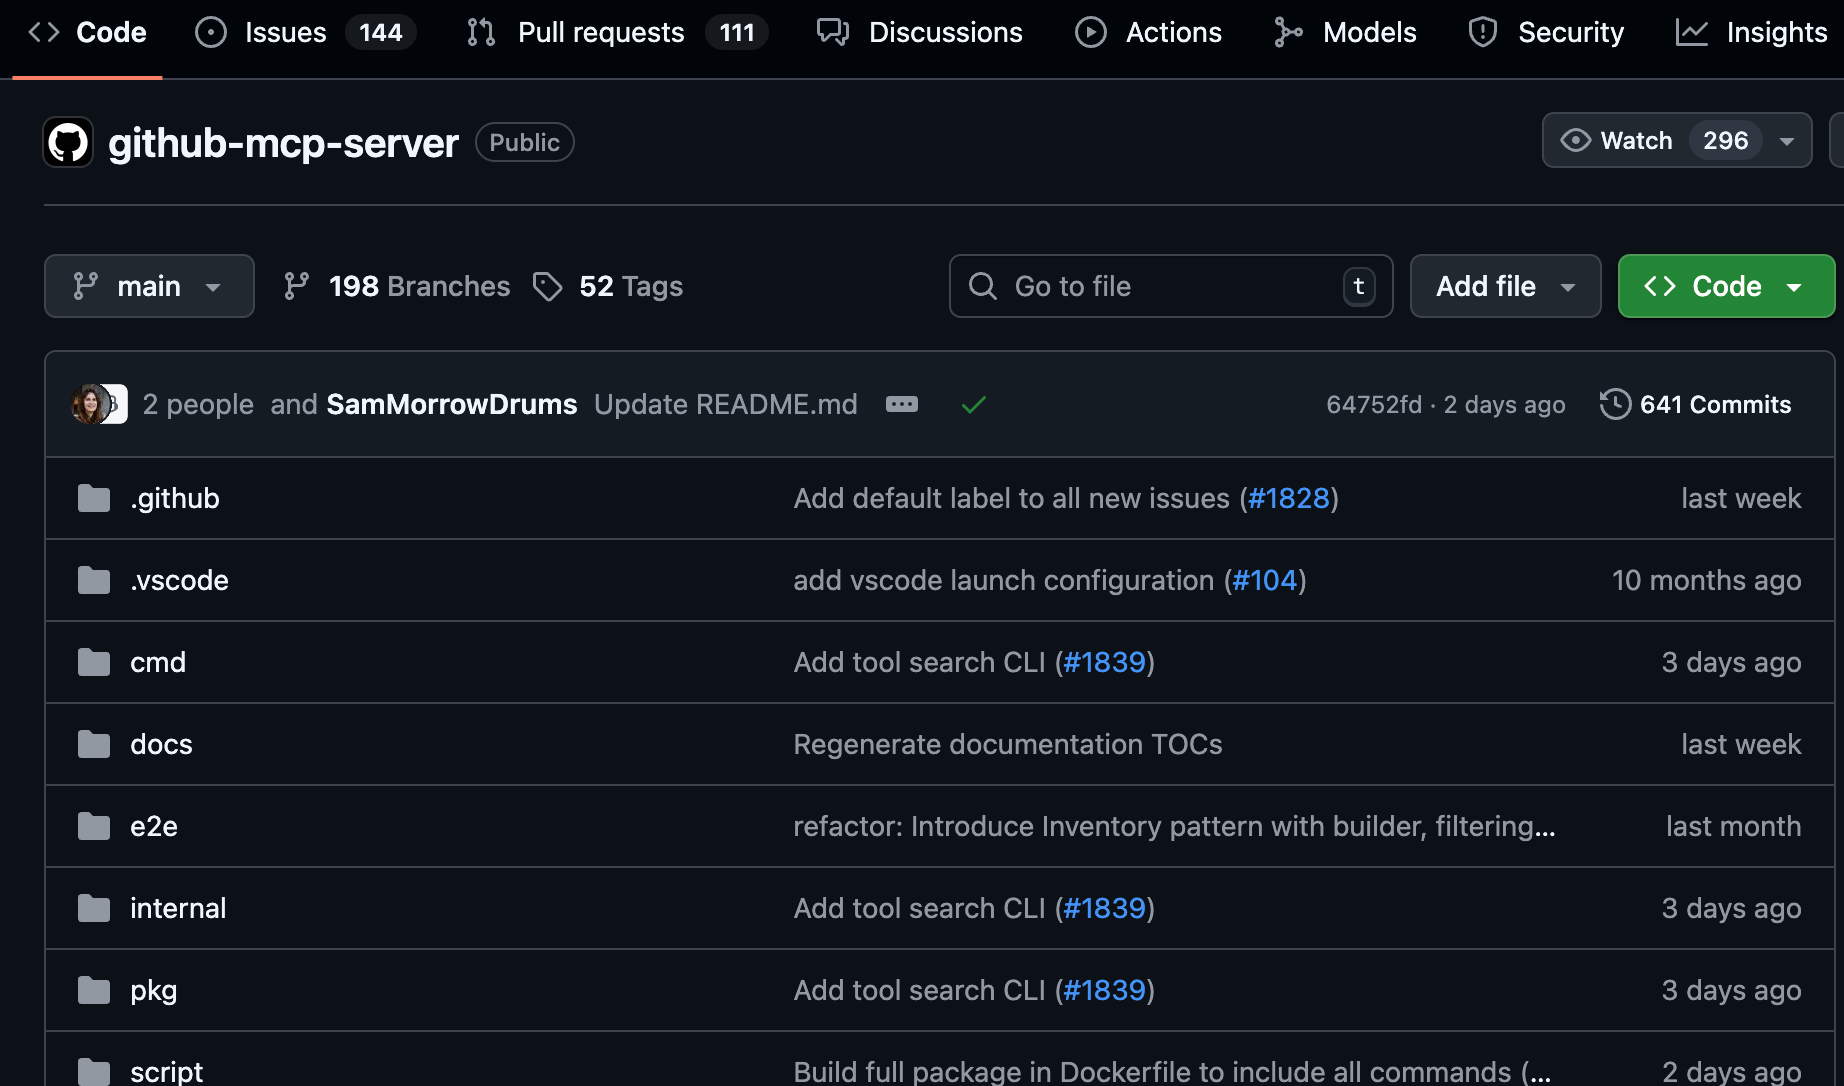This screenshot has width=1844, height=1086.
Task: Open 'Add default label to all new issues' commit
Action: [x=1011, y=498]
